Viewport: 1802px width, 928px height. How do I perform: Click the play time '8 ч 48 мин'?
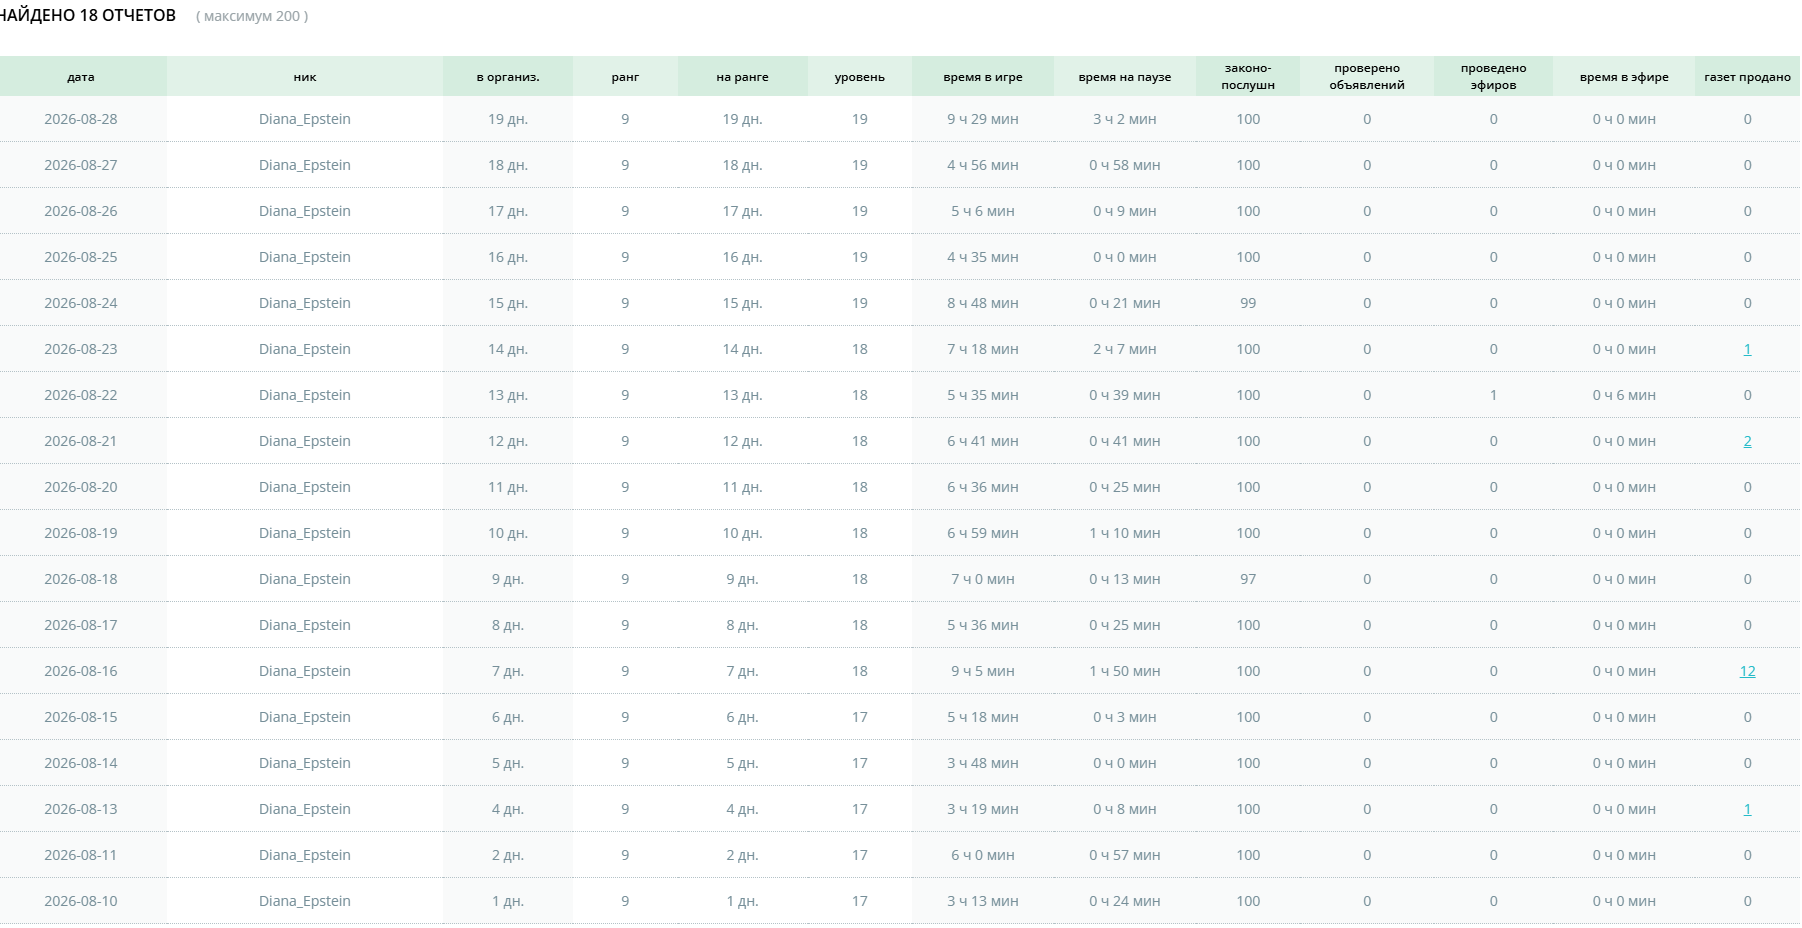point(983,303)
